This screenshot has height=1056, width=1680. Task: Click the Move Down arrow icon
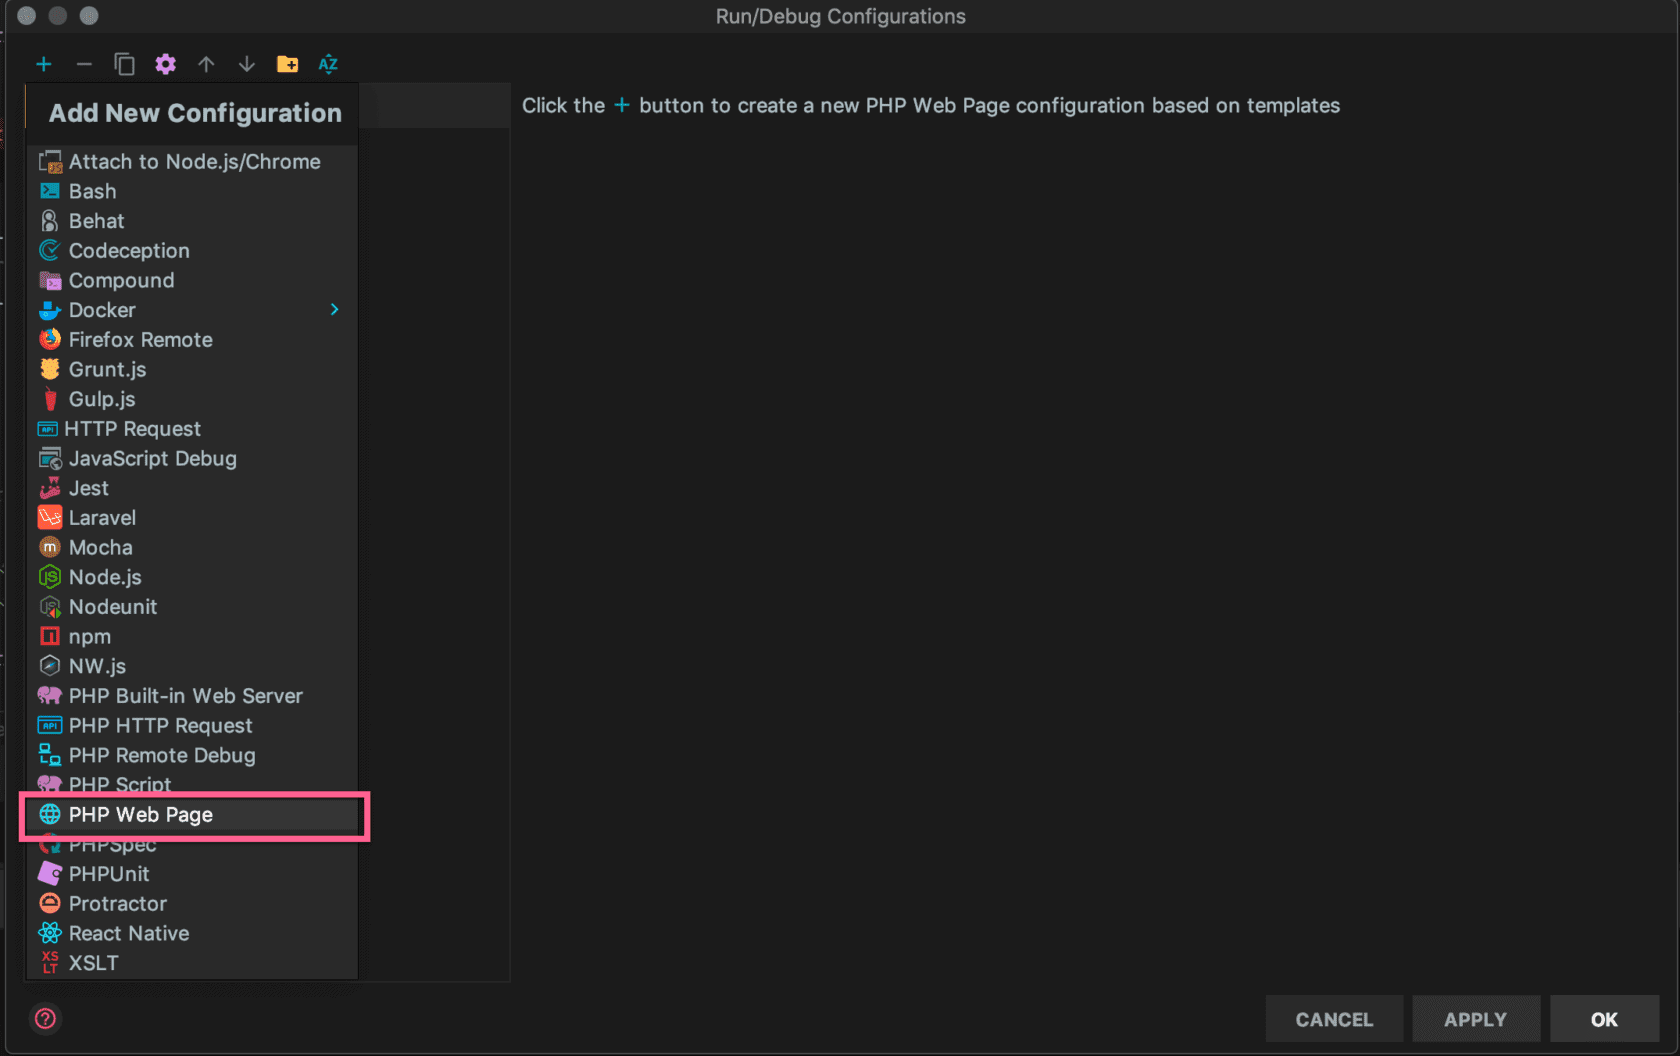tap(246, 65)
